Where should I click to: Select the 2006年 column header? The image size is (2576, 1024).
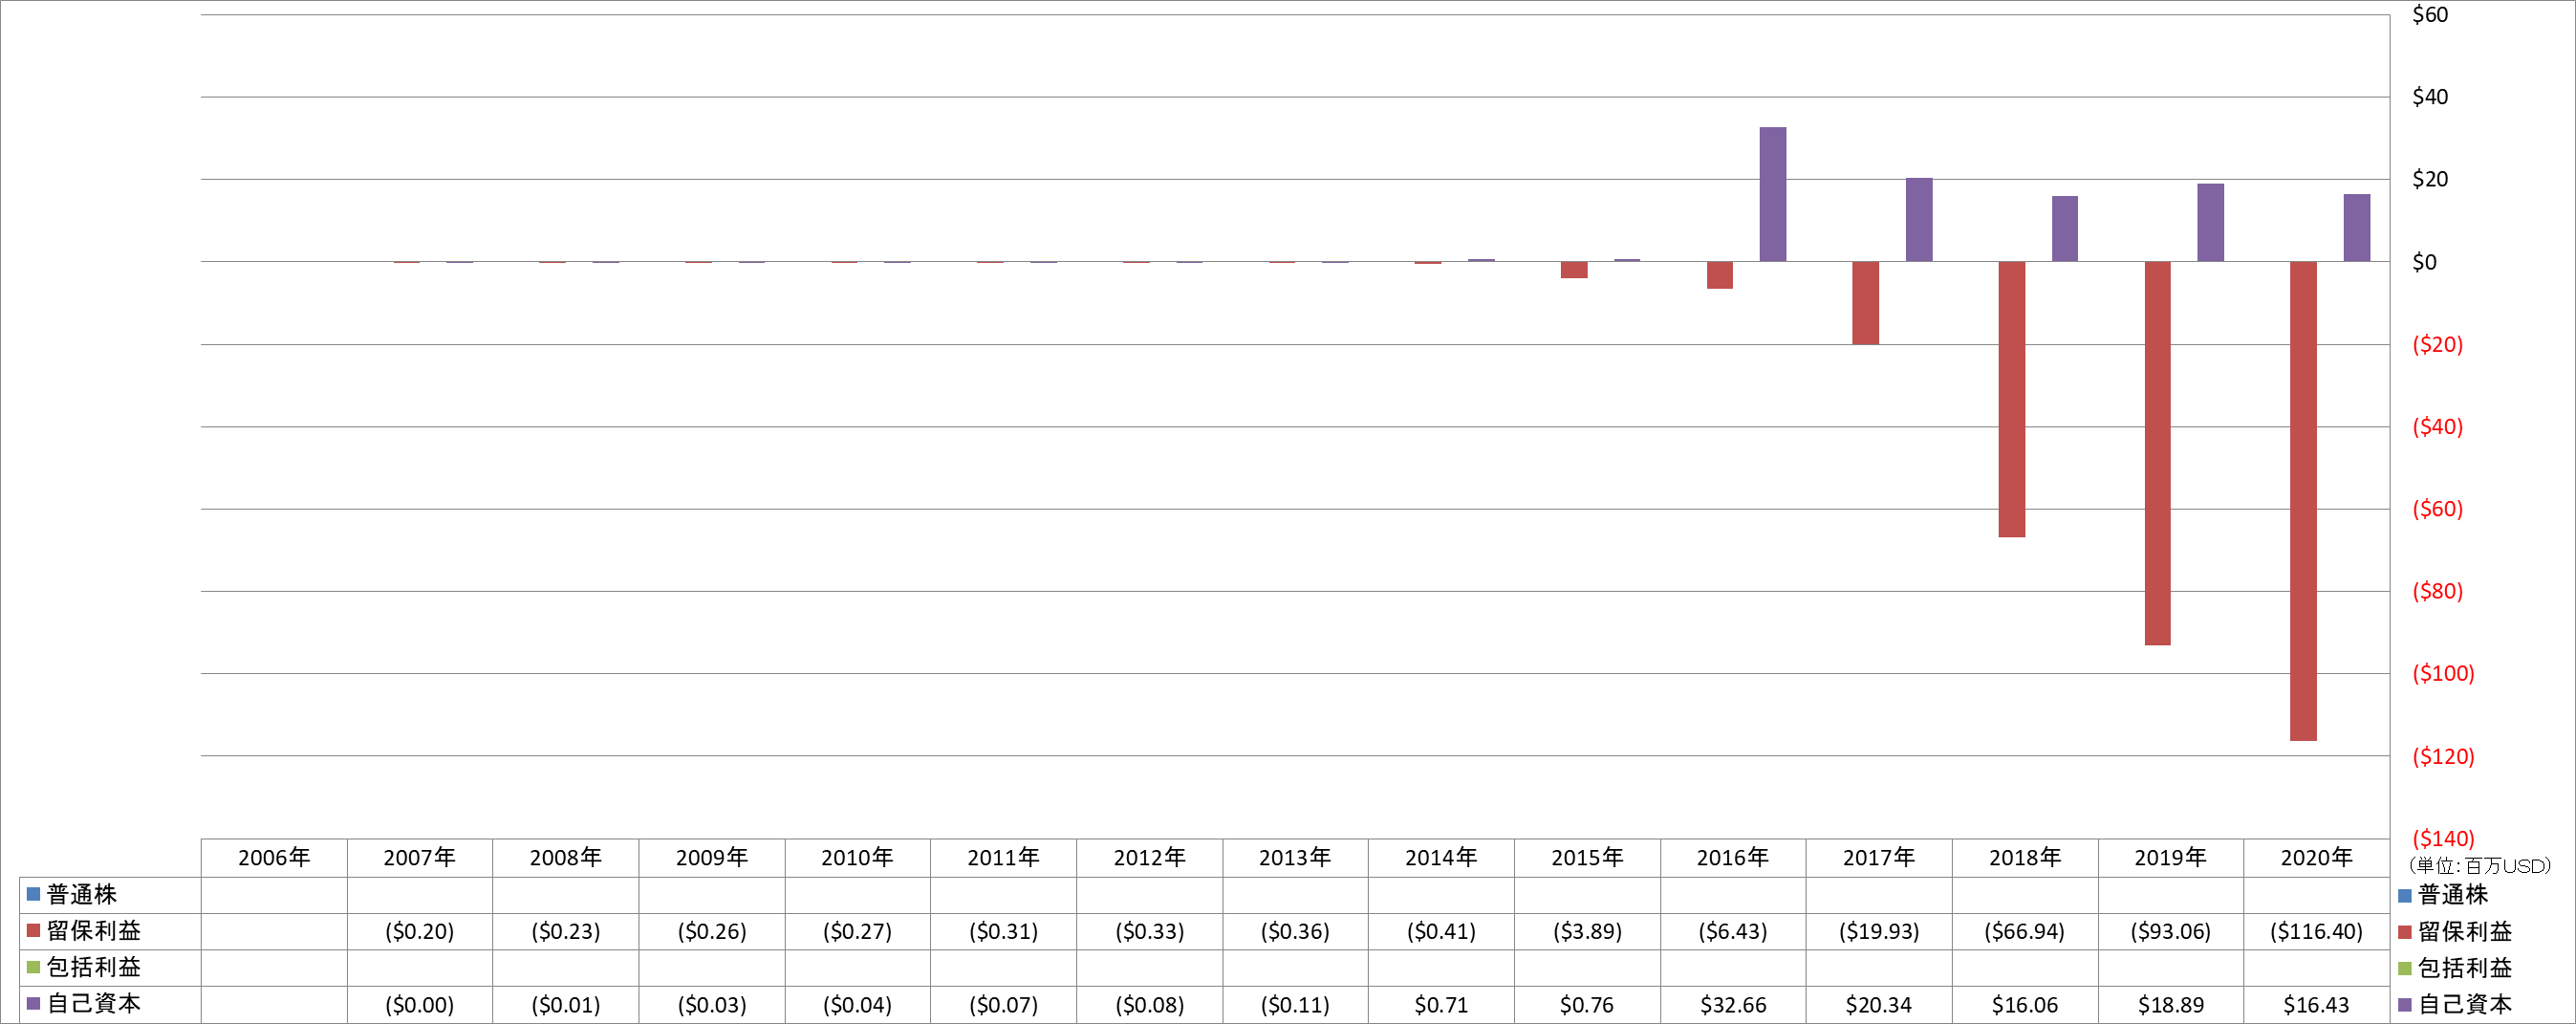274,858
